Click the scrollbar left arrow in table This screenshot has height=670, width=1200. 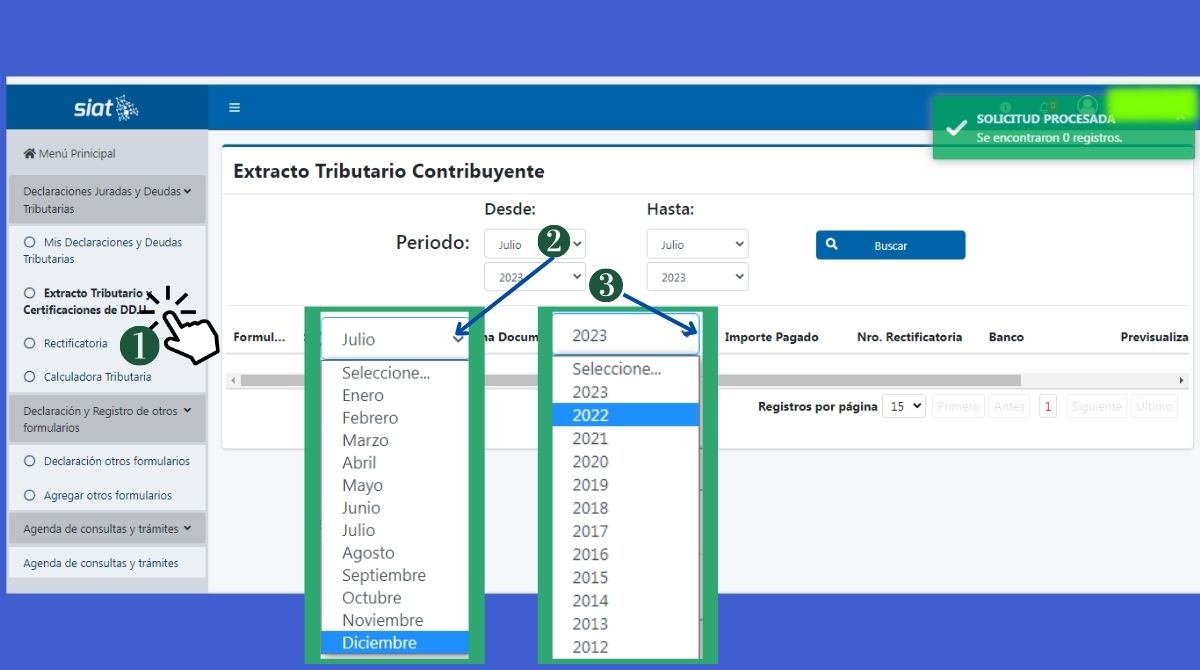(232, 381)
